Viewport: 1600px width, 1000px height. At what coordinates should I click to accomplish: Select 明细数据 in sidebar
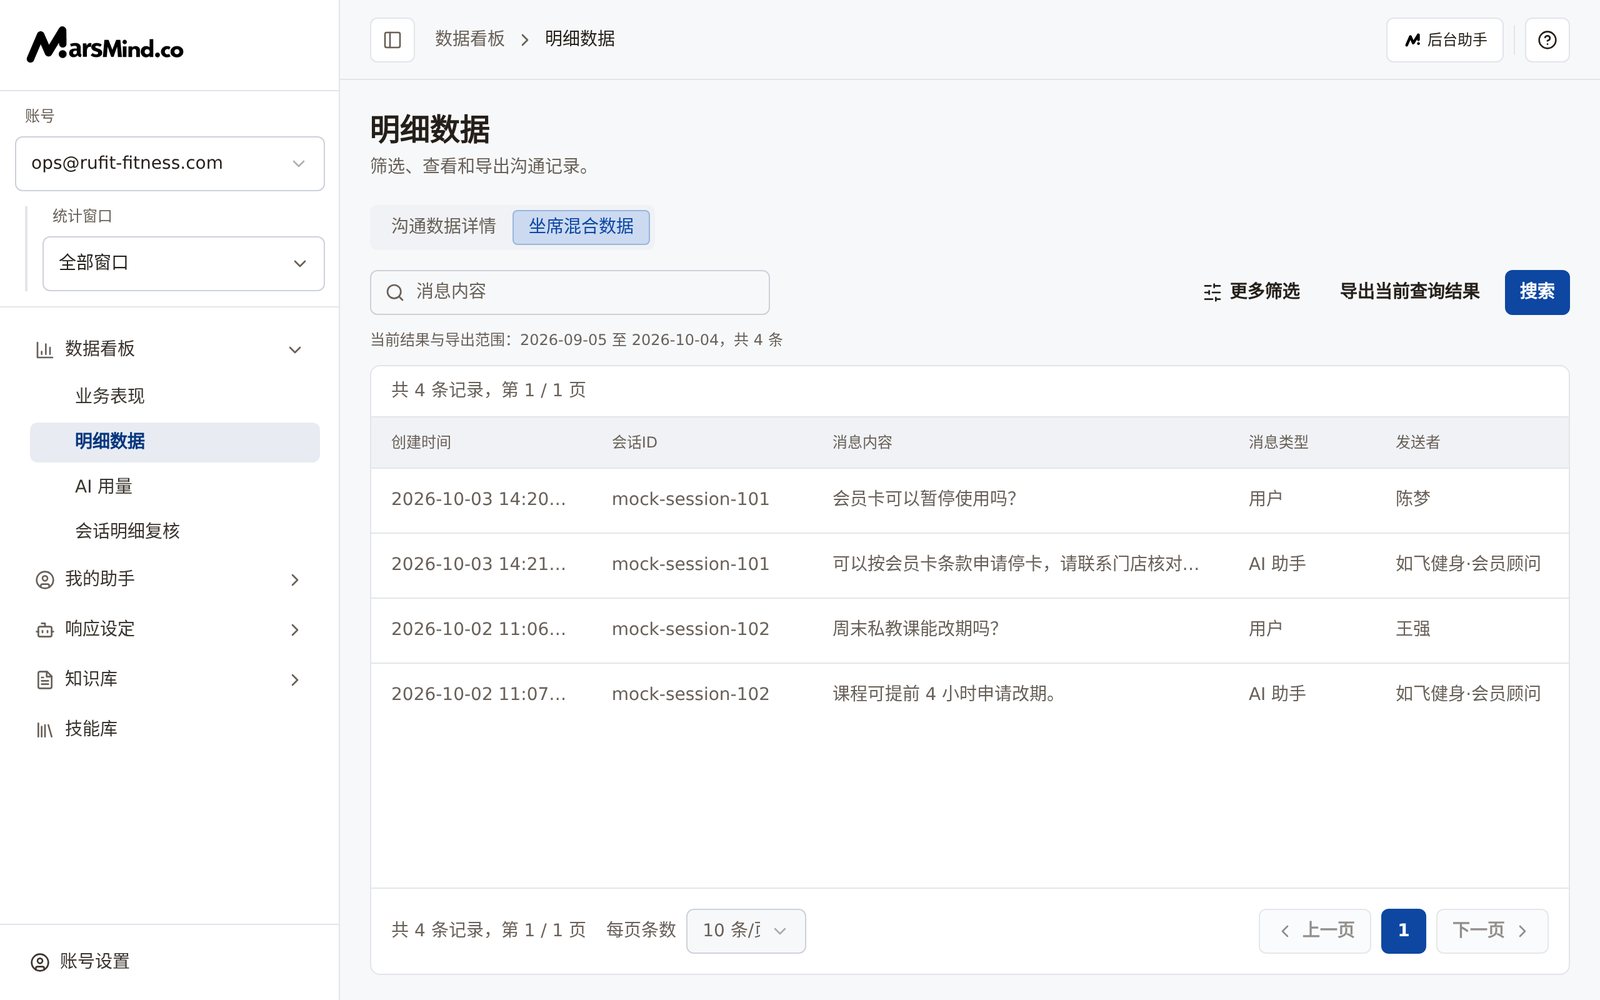coord(175,442)
